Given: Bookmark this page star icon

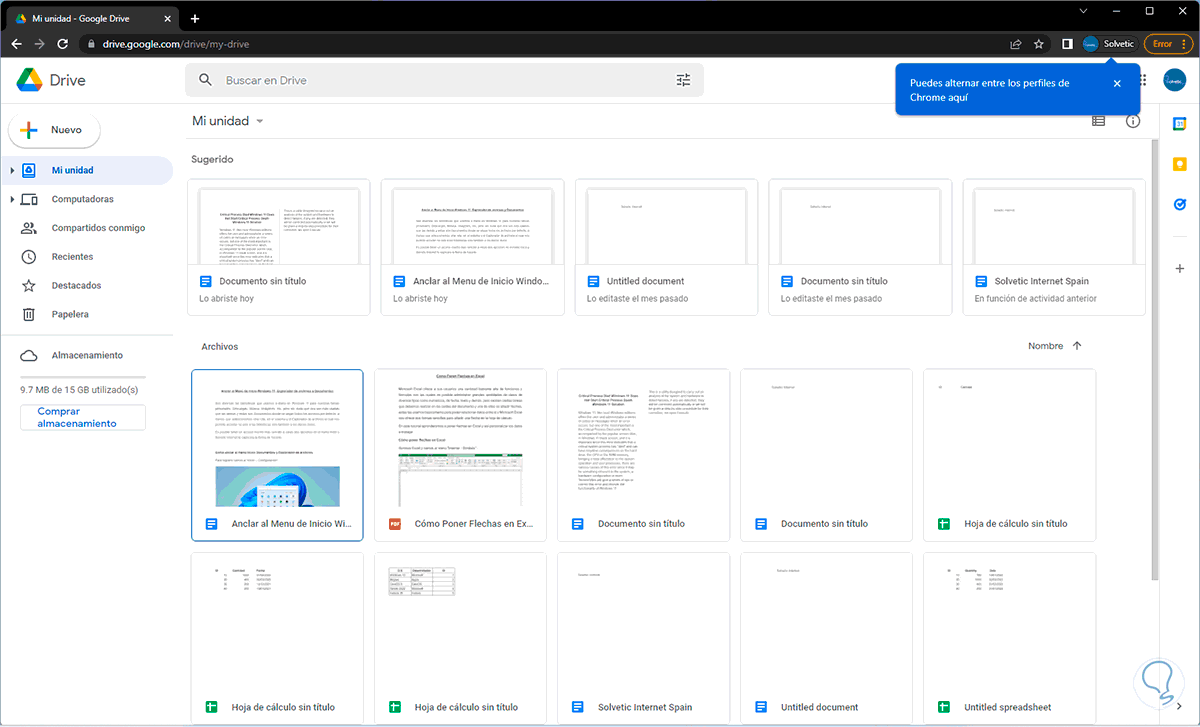Looking at the screenshot, I should pyautogui.click(x=1039, y=44).
